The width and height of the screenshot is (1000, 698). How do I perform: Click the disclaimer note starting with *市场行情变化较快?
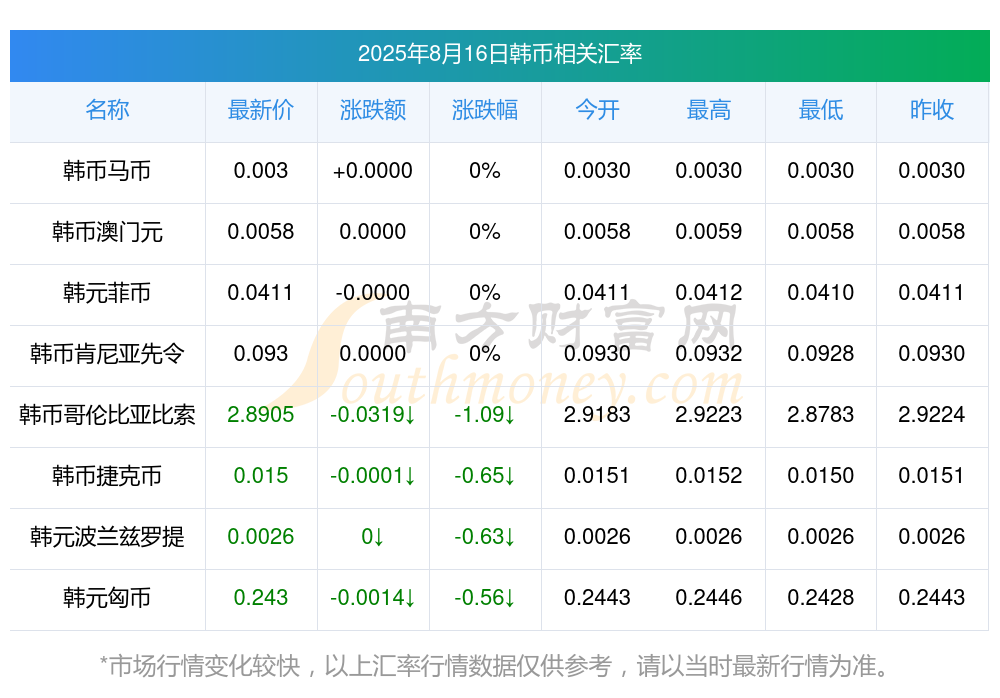494,666
